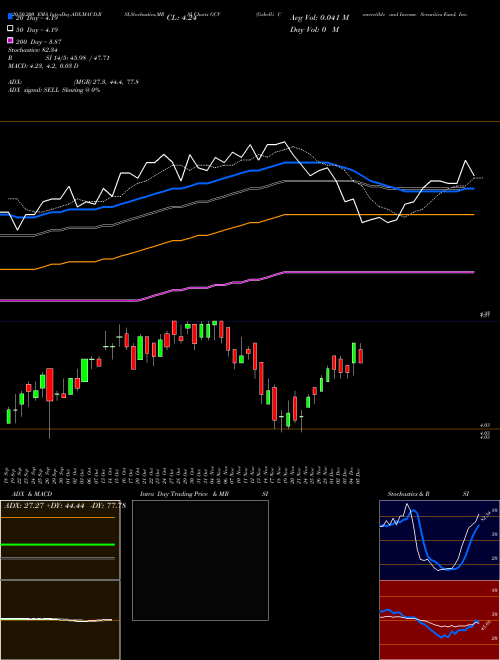Select the '200 Day - 3.87' legend text
Image resolution: width=500 pixels, height=660 pixels.
tap(38, 42)
